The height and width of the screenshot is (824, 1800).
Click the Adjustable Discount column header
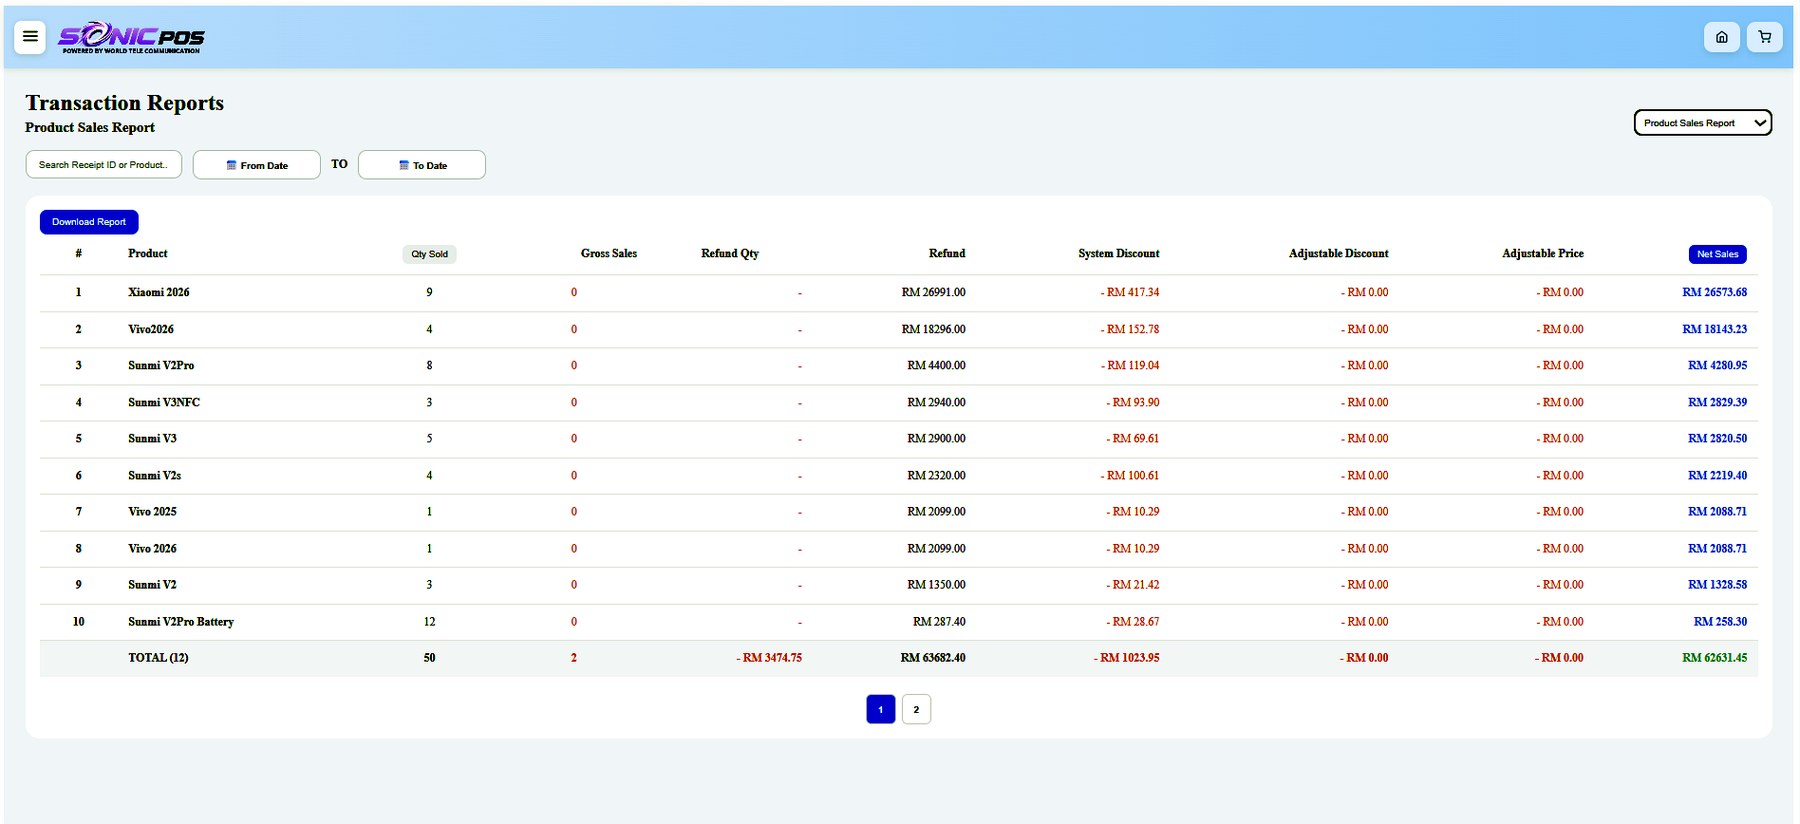point(1338,254)
